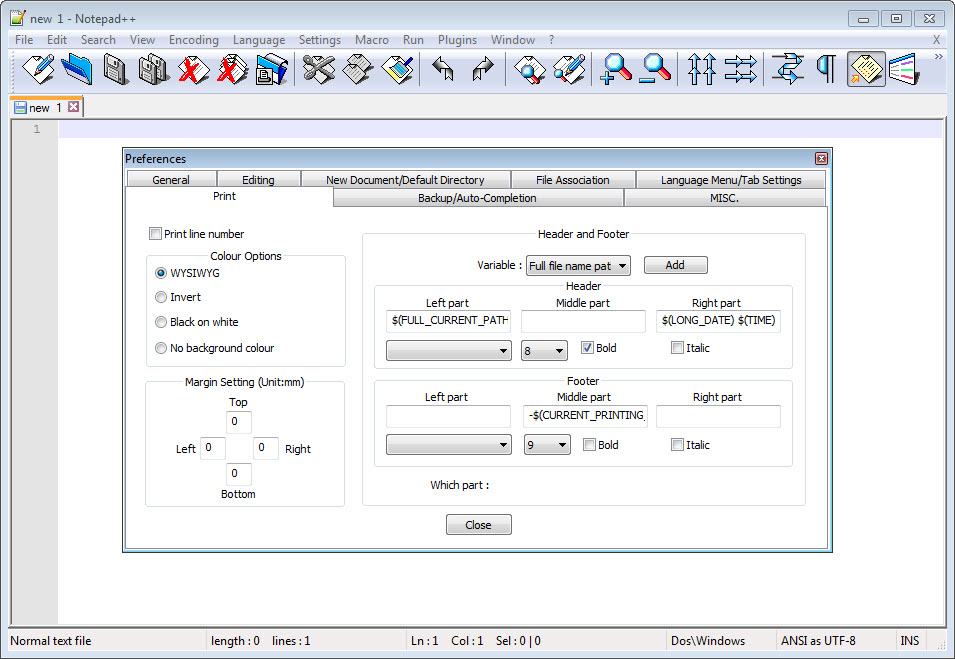Select the No background colour option
Image resolution: width=955 pixels, height=659 pixels.
161,348
